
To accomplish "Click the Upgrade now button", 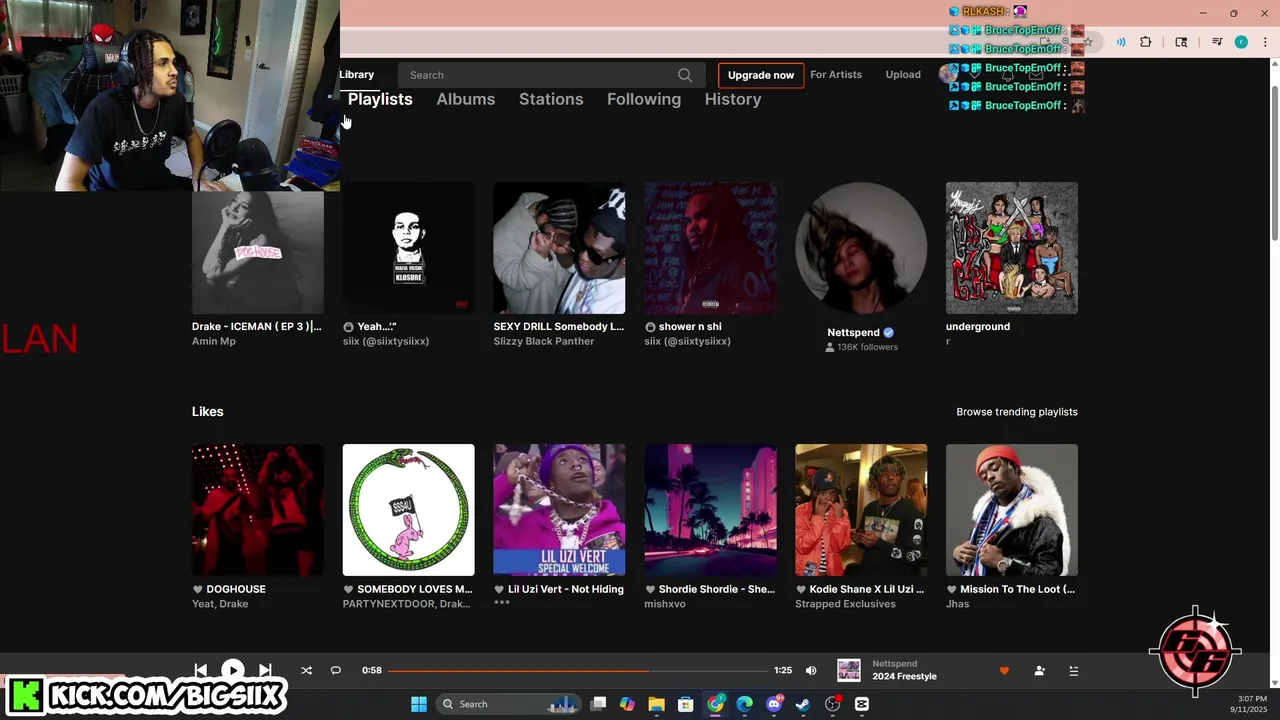I will (x=761, y=75).
